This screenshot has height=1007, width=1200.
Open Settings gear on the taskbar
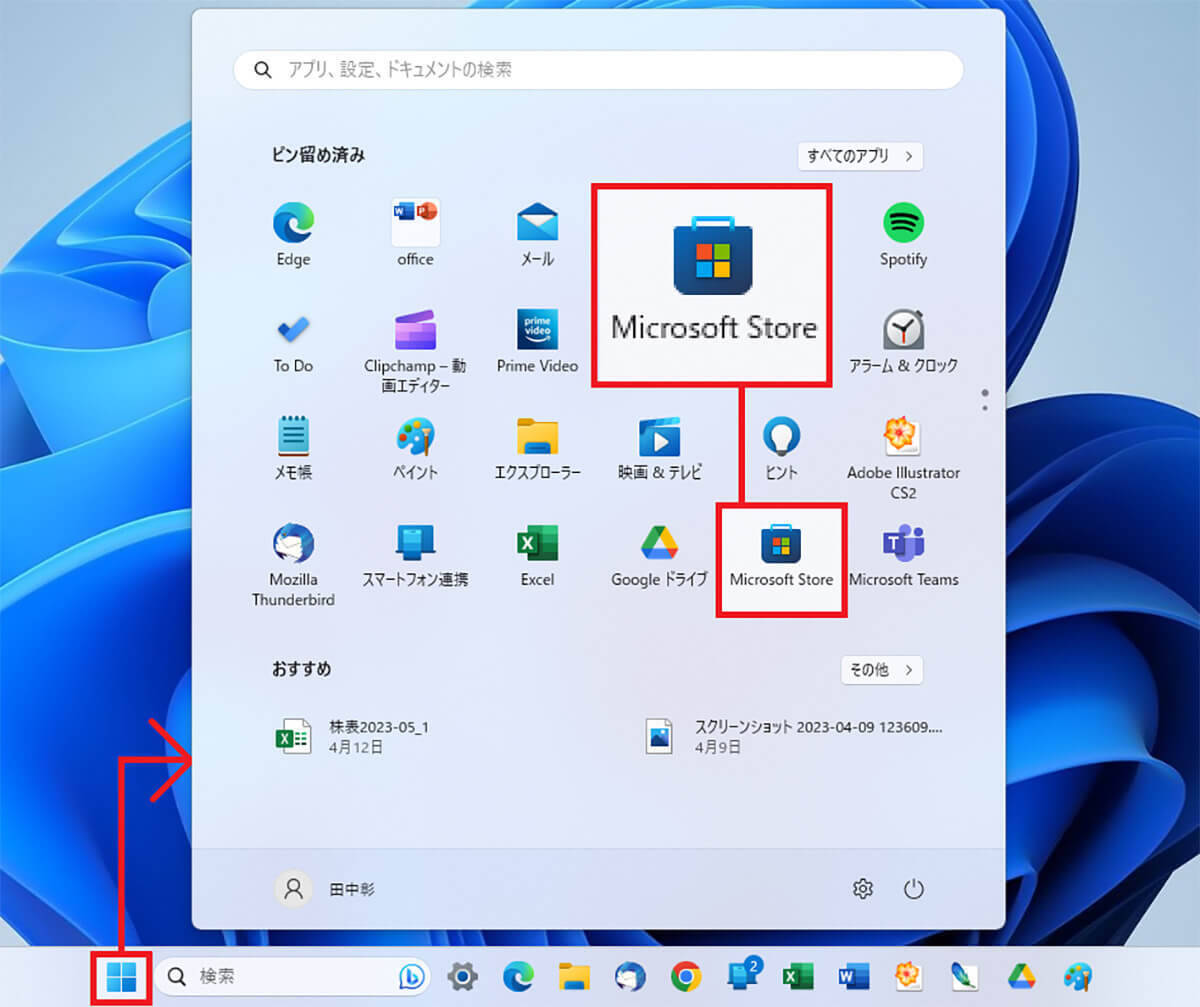click(461, 976)
